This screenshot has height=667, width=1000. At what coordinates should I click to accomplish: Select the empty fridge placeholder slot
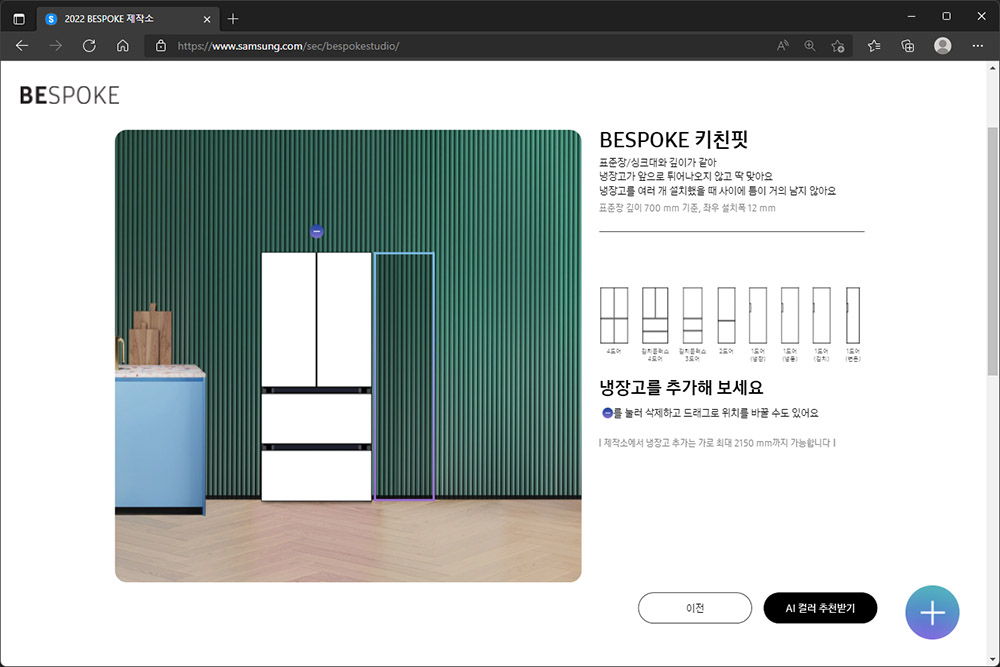(x=404, y=376)
